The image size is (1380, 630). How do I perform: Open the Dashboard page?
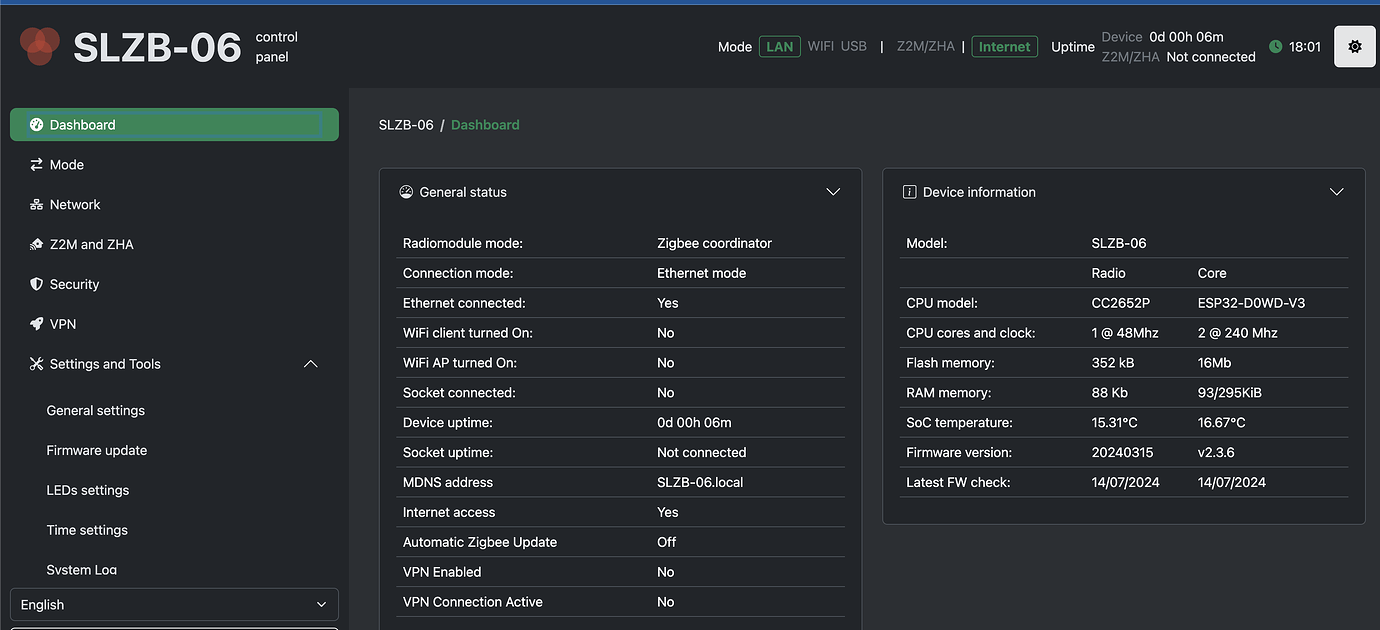pos(174,125)
